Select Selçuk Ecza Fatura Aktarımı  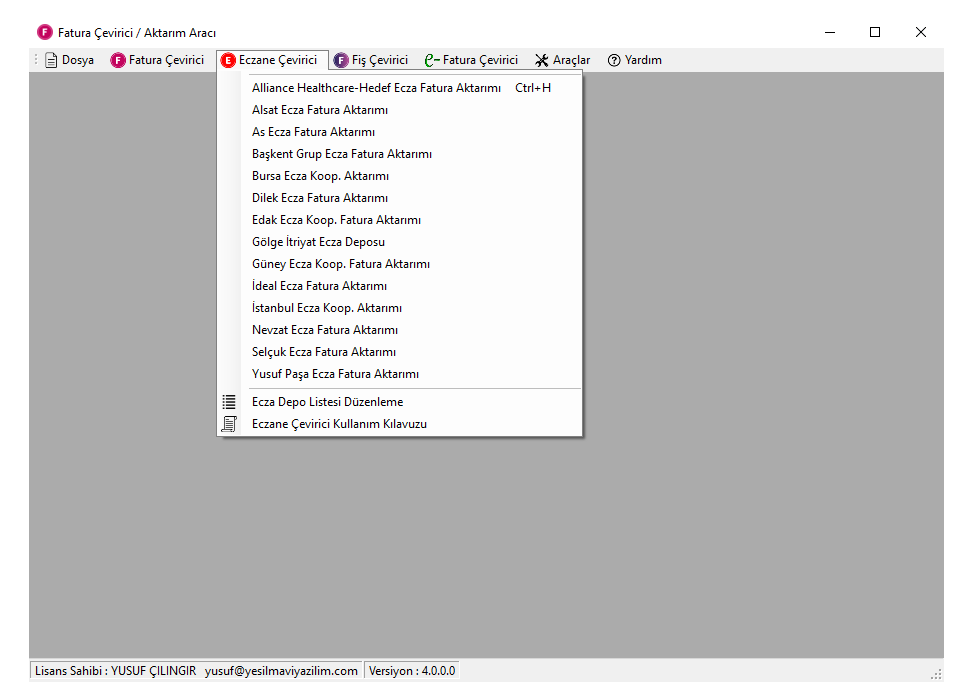pyautogui.click(x=400, y=352)
